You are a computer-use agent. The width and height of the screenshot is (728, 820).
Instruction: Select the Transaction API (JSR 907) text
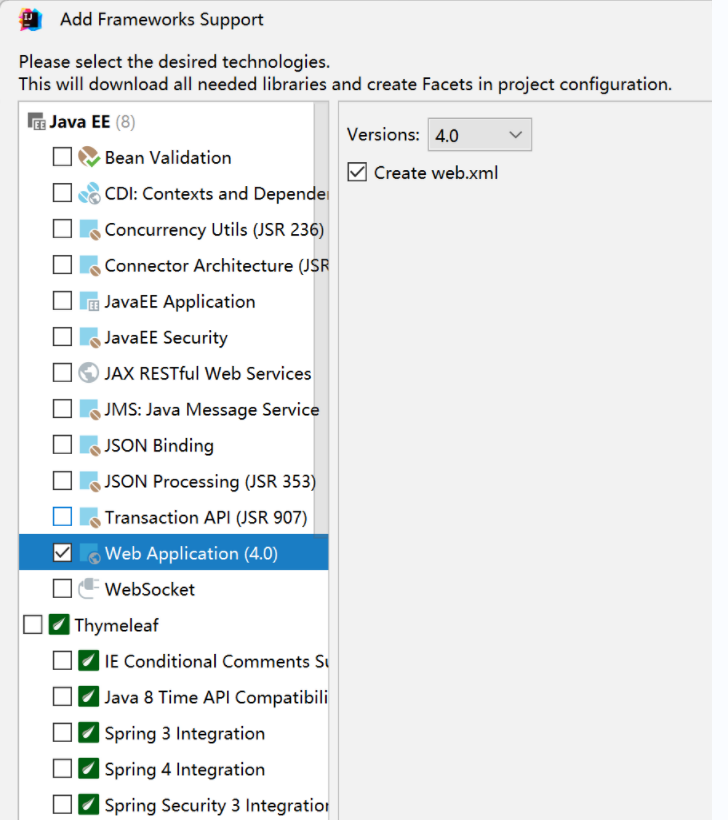(206, 518)
